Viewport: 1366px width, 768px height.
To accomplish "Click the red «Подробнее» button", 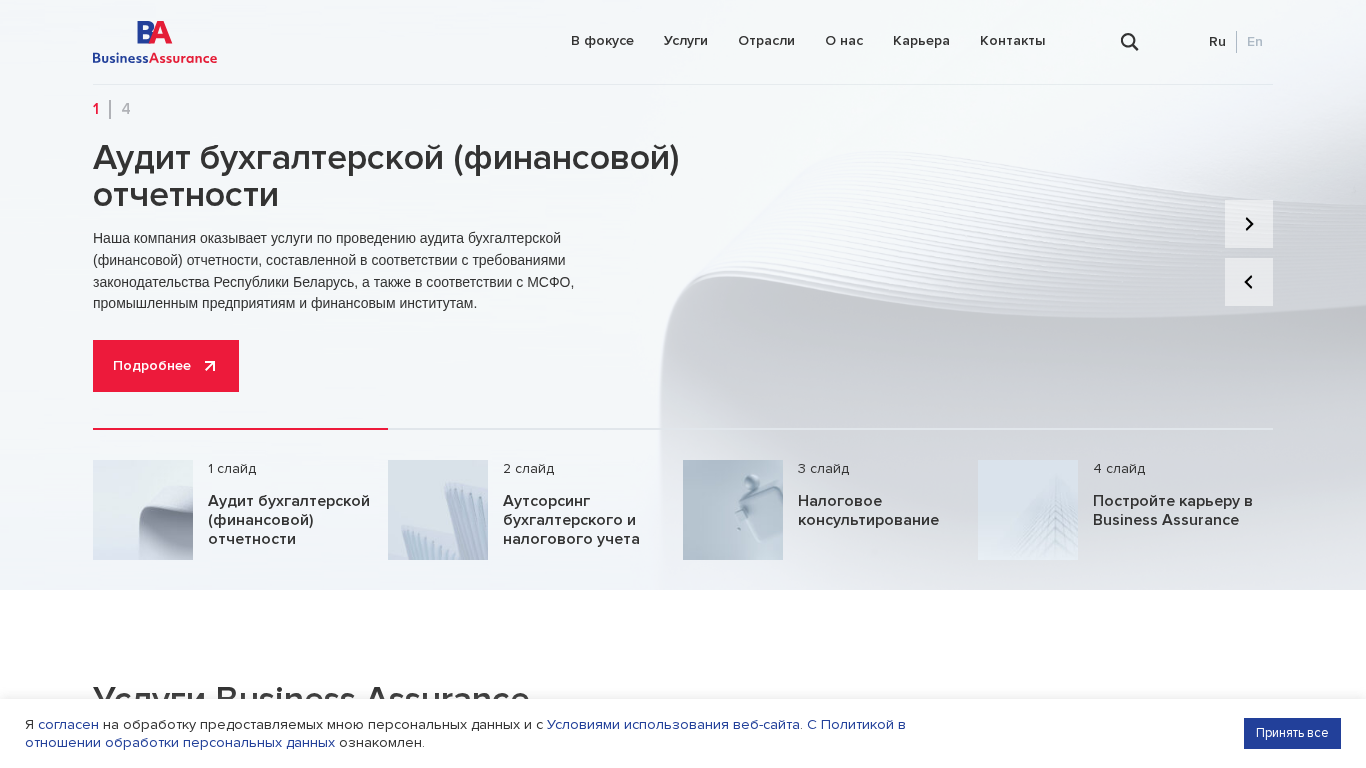I will 166,366.
